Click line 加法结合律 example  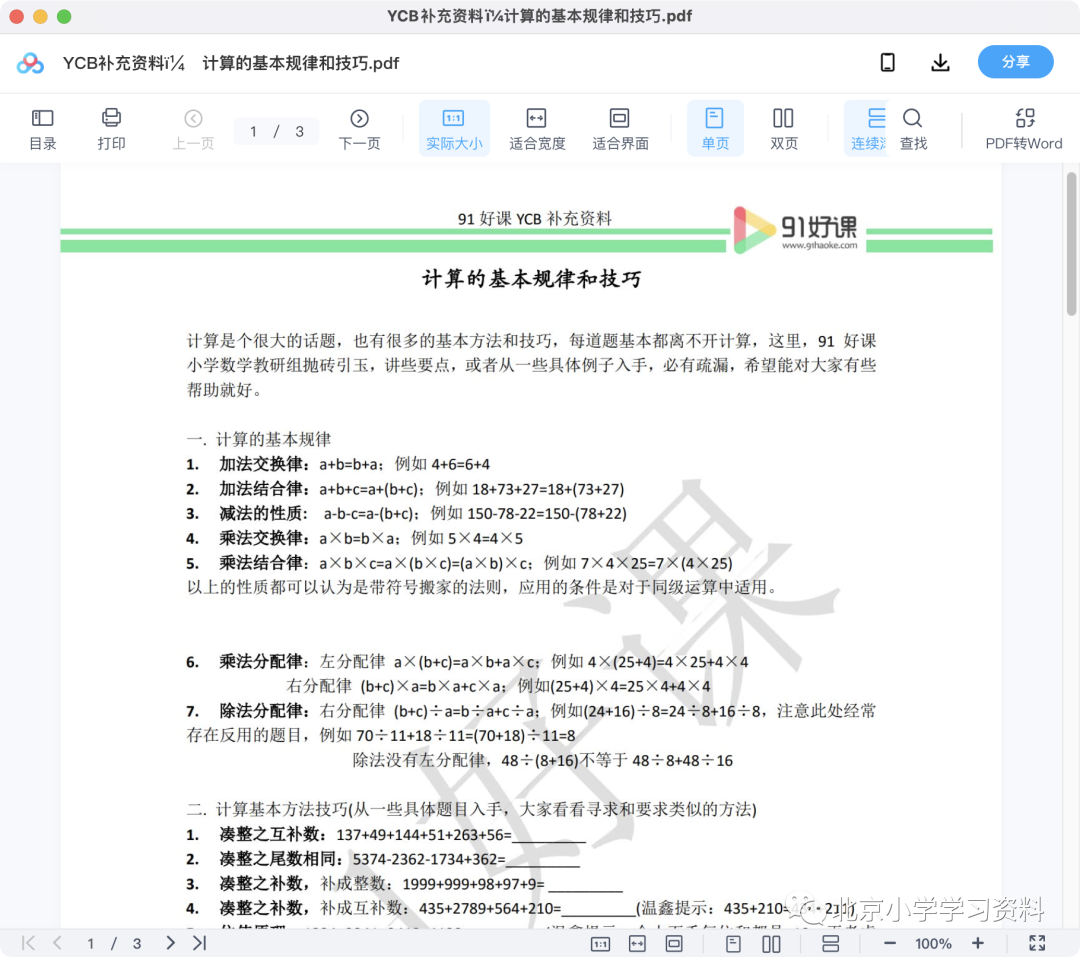(405, 489)
